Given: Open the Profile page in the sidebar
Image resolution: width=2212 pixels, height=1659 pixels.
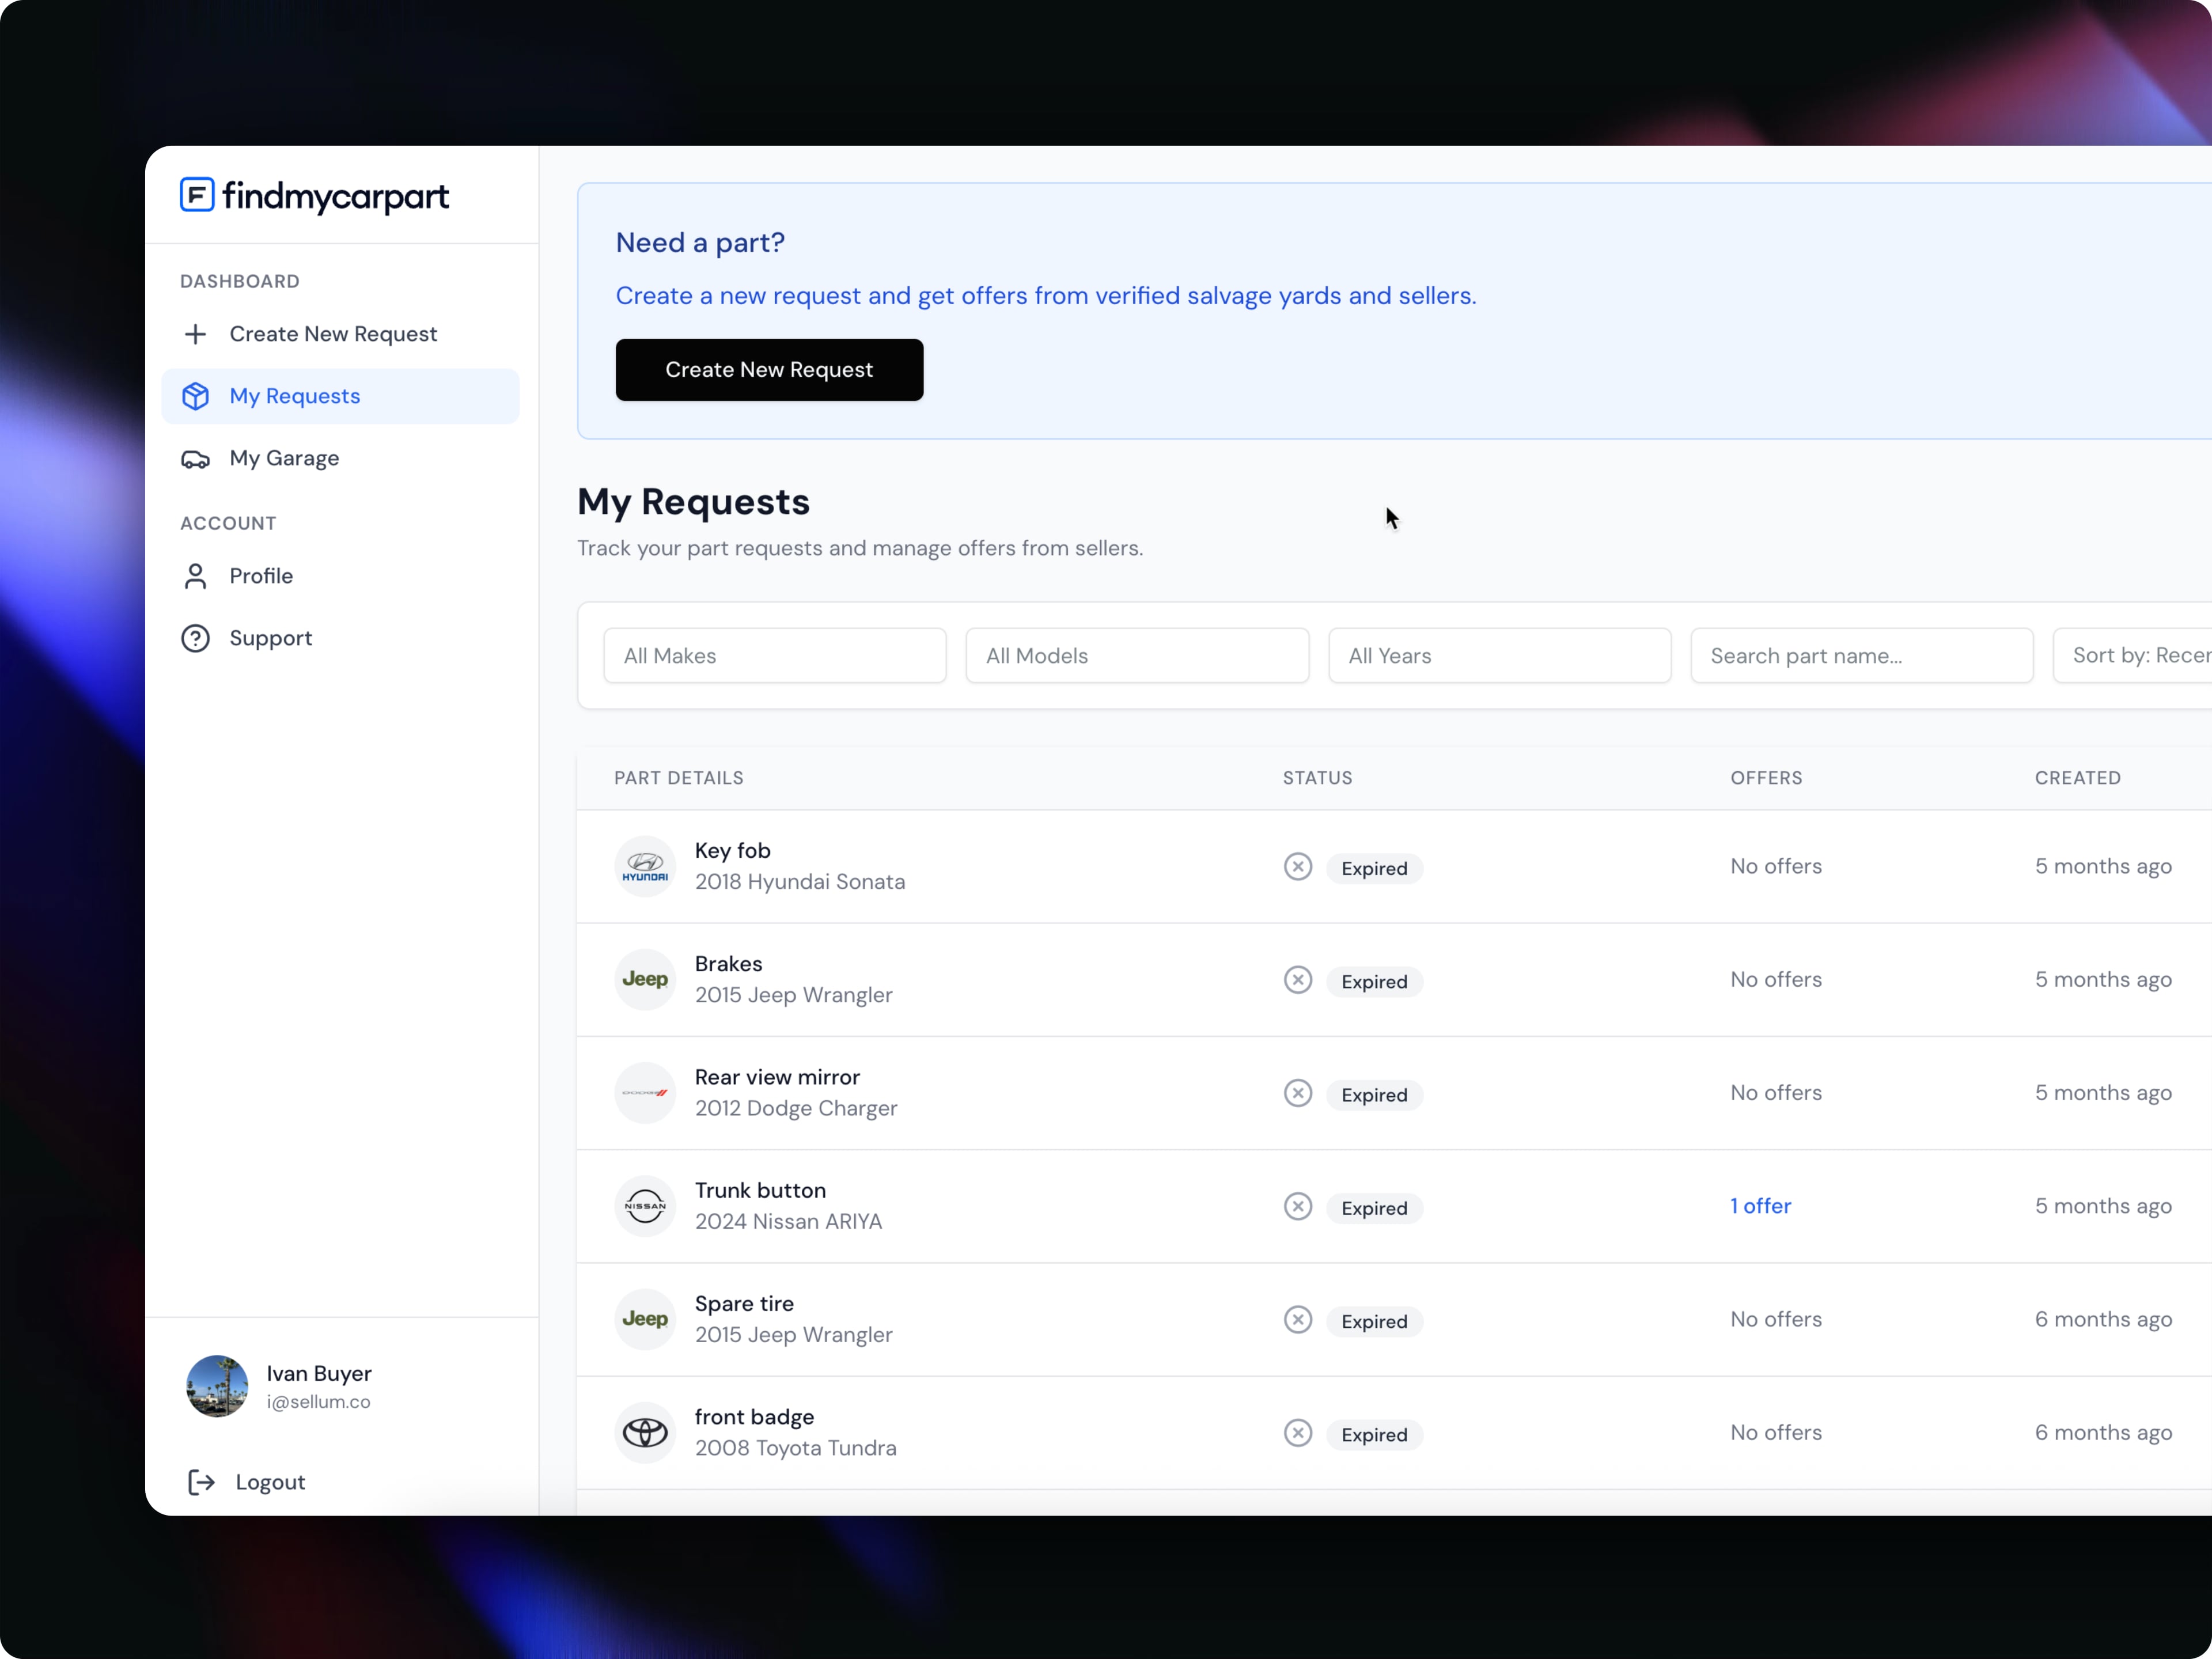Looking at the screenshot, I should (340, 576).
